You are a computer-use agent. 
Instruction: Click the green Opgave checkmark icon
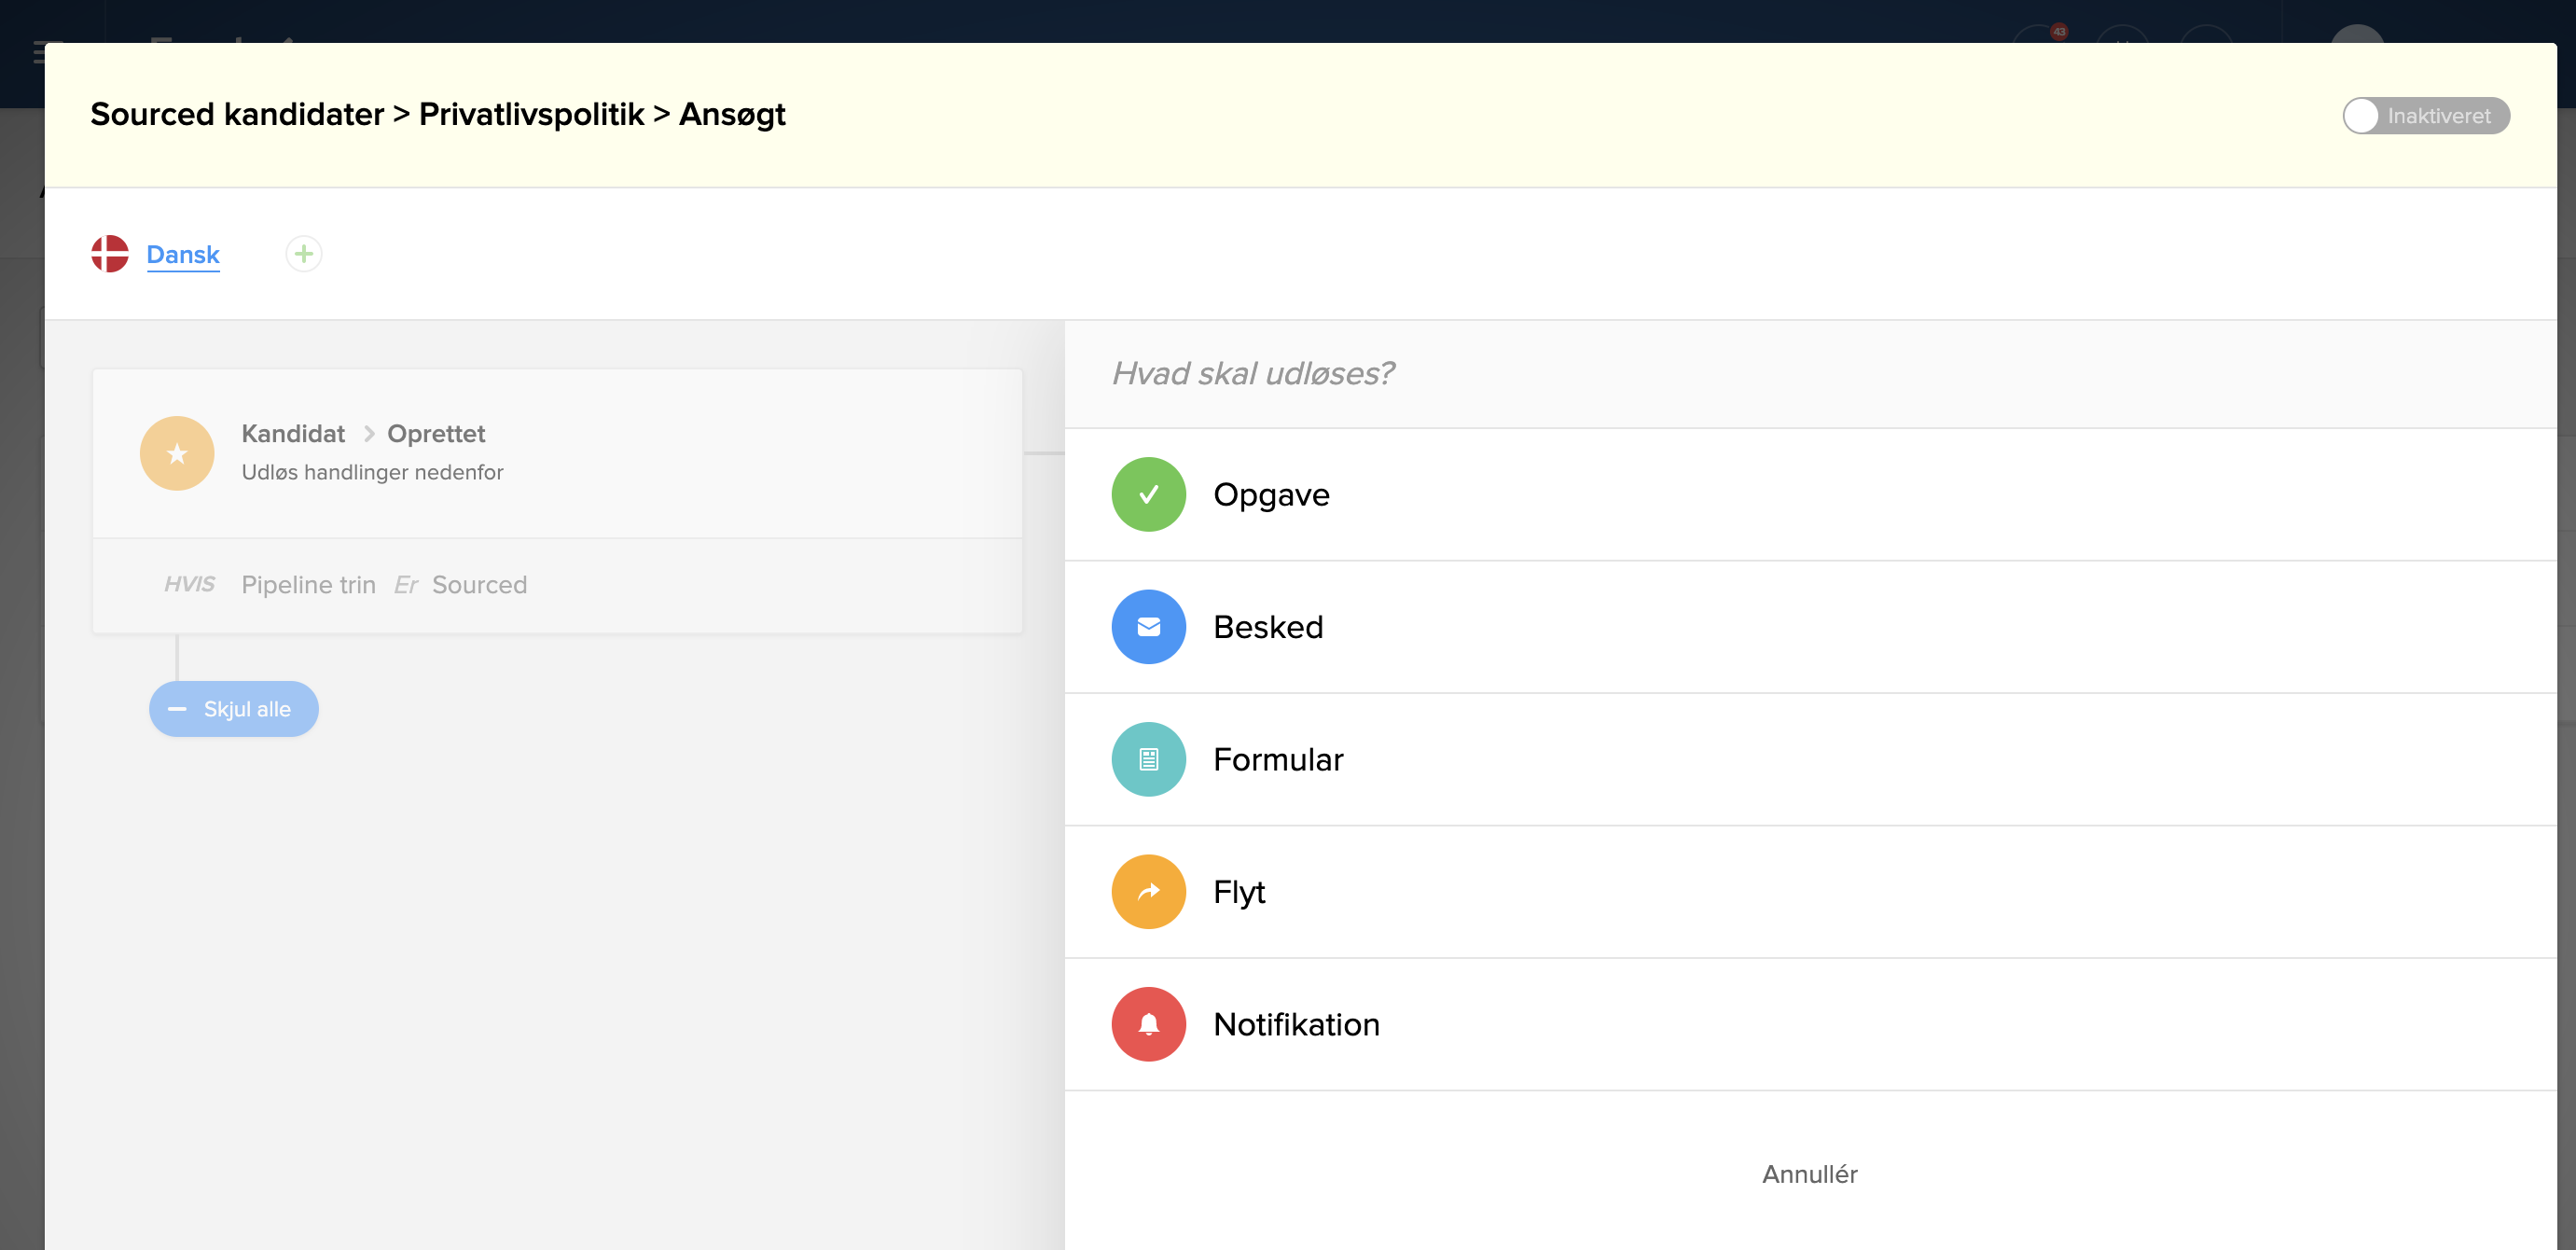[x=1148, y=494]
